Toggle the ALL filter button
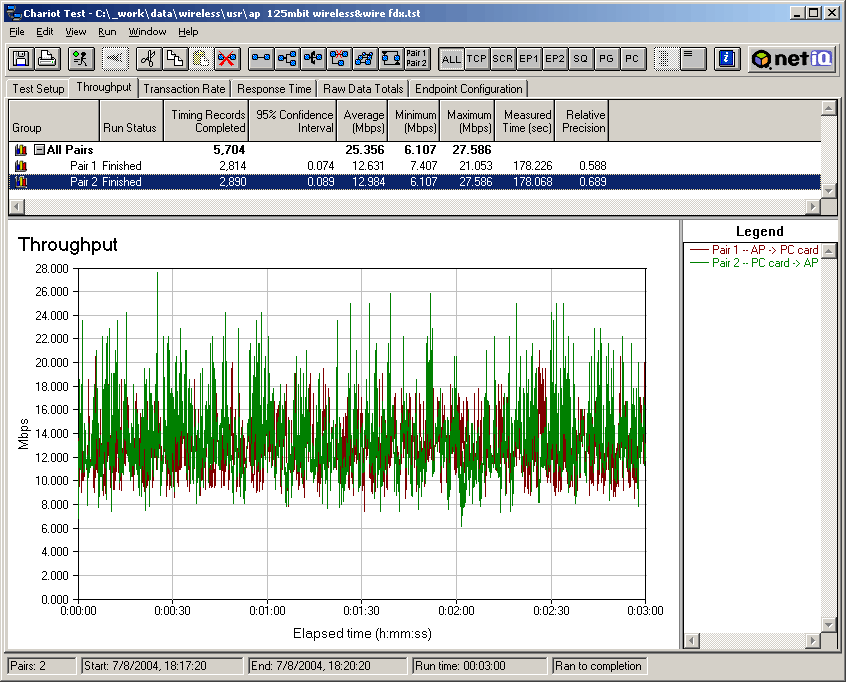The width and height of the screenshot is (846, 682). tap(451, 59)
